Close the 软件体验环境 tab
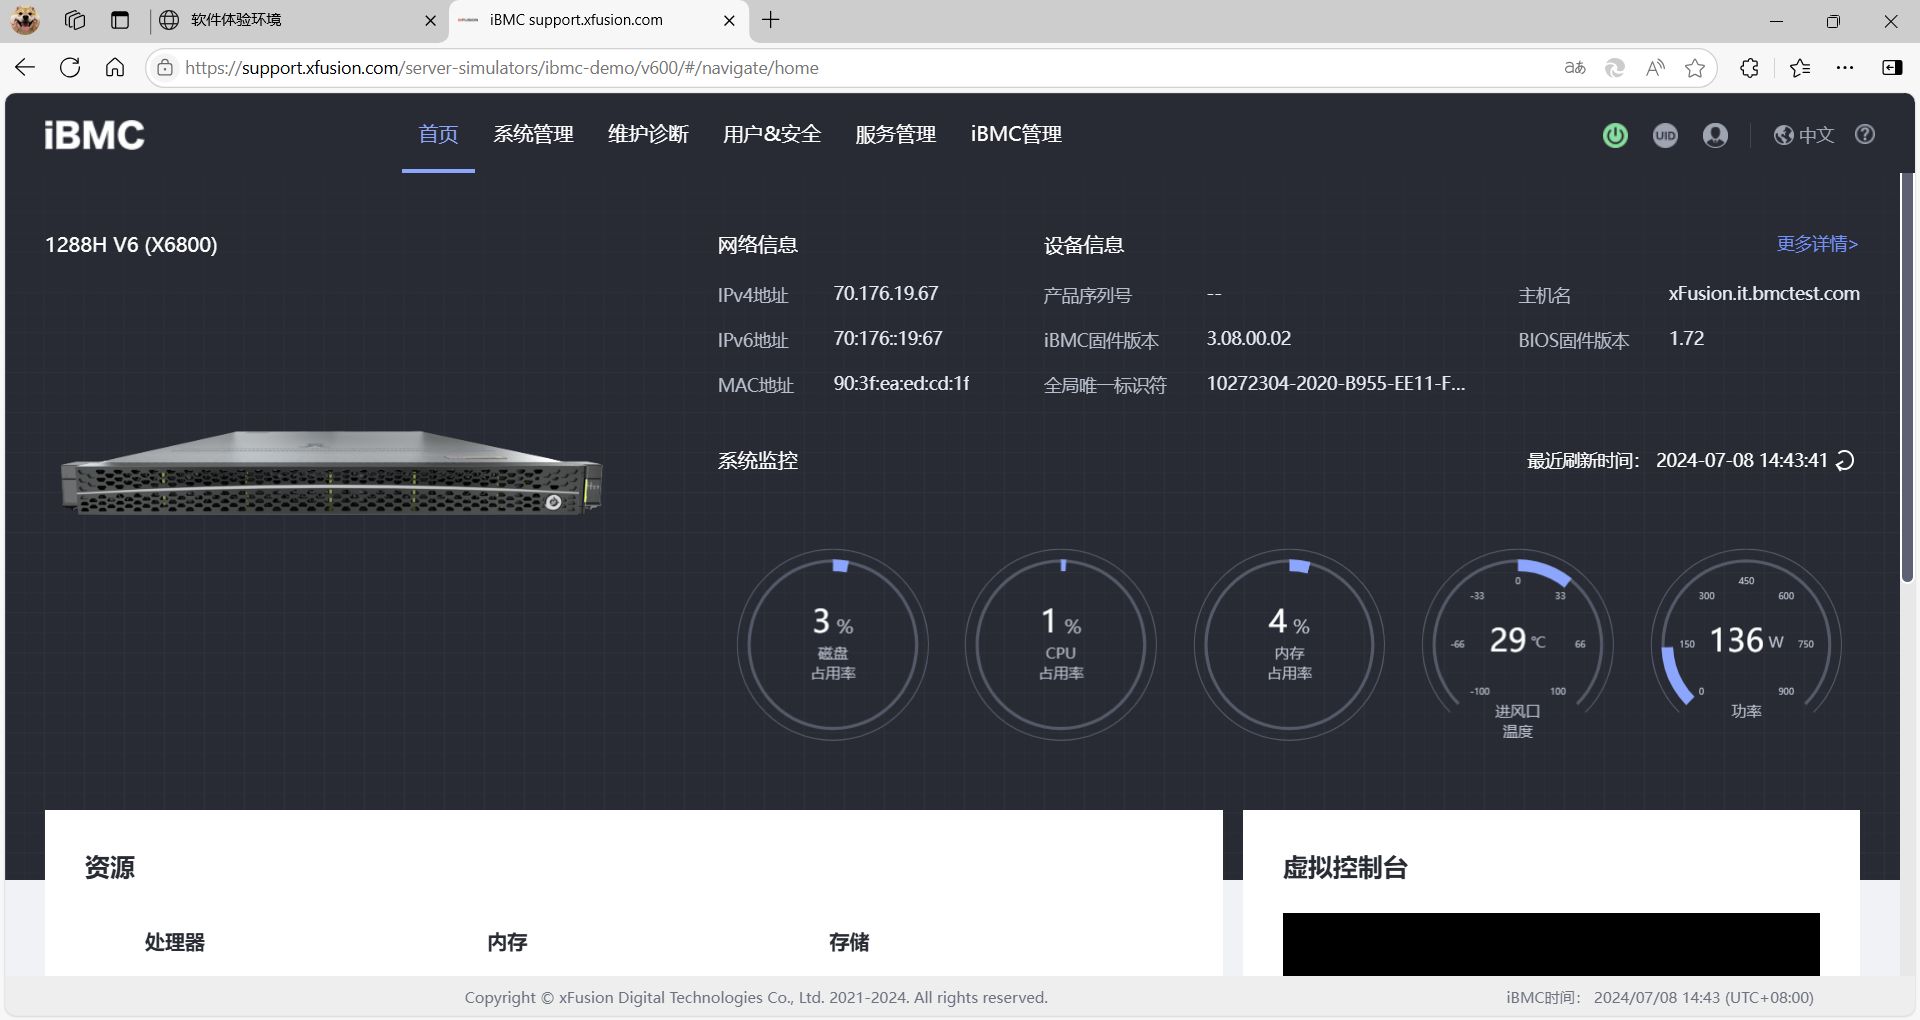The width and height of the screenshot is (1920, 1020). click(x=431, y=20)
